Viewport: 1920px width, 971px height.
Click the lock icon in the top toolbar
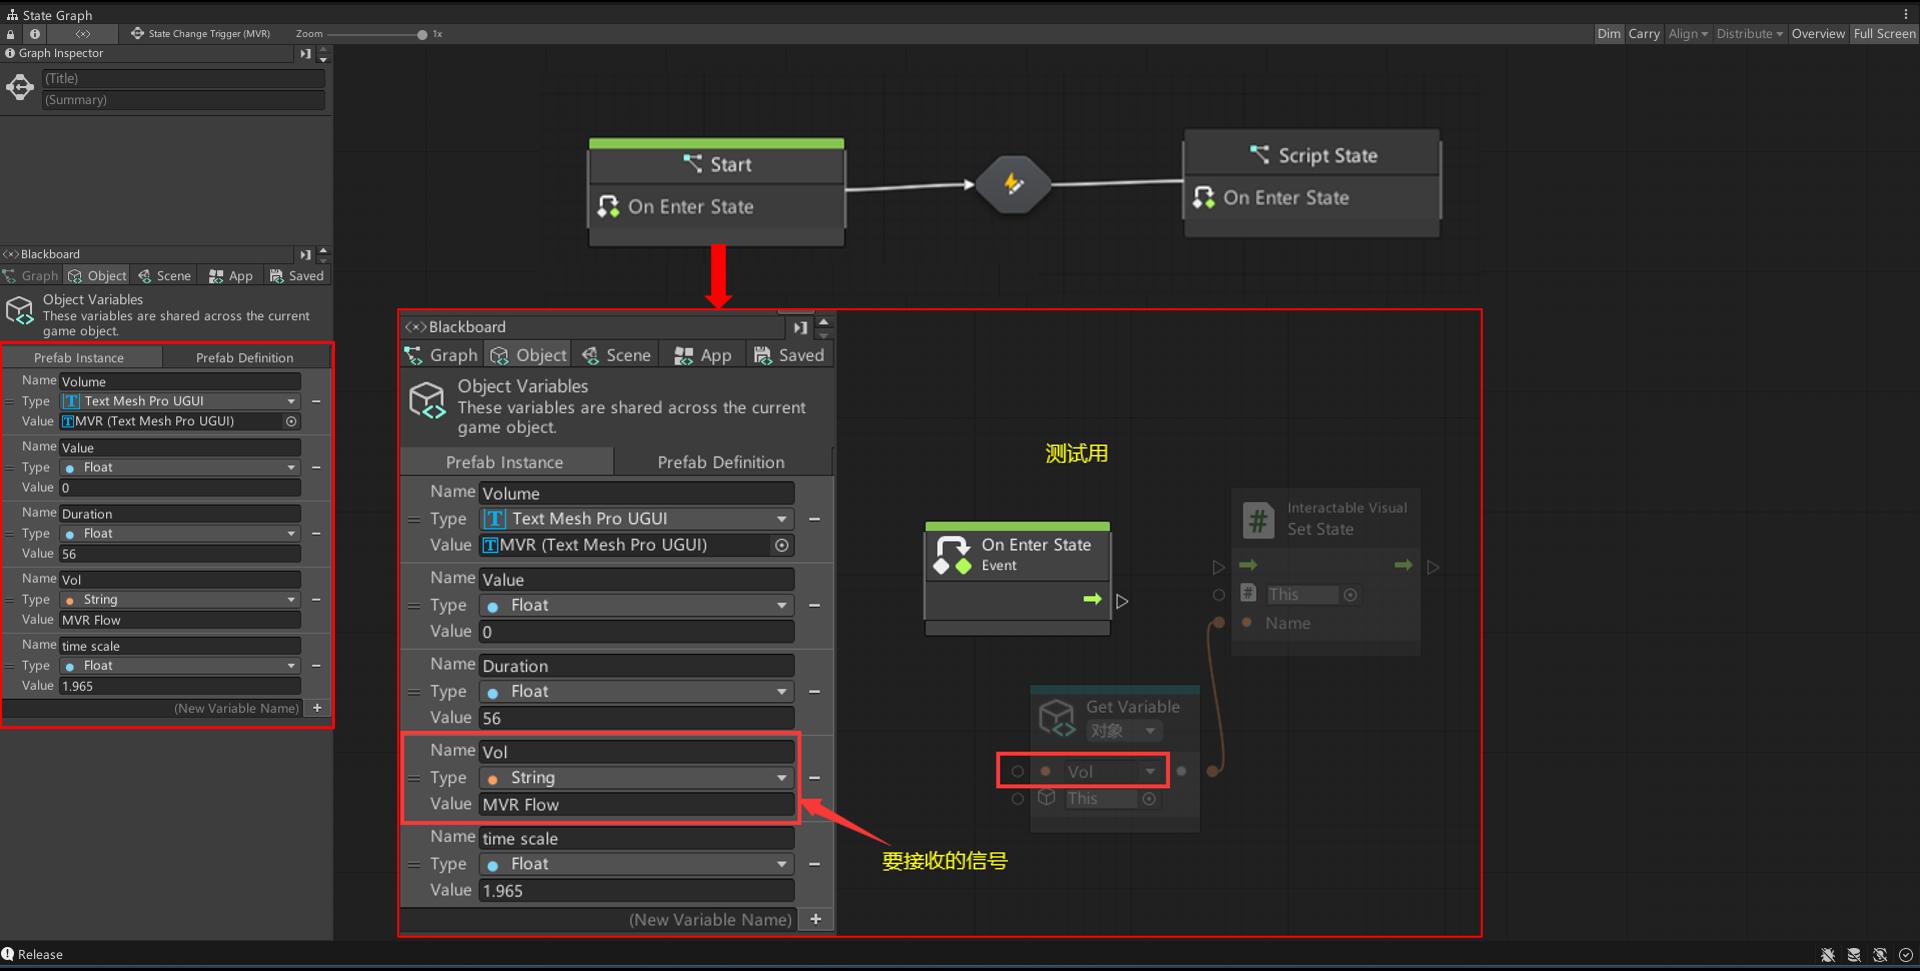click(11, 34)
